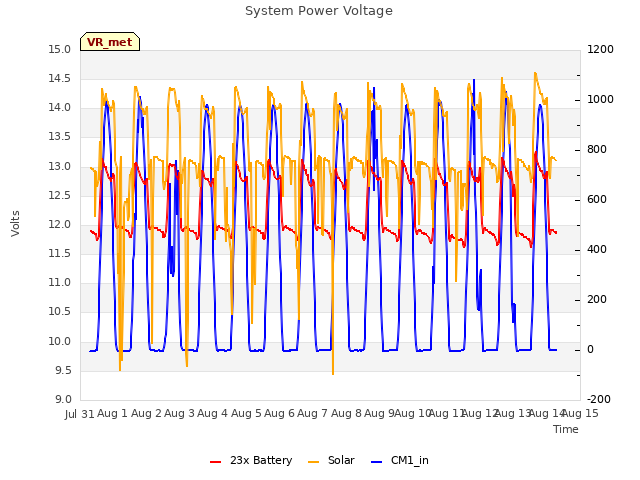
Task: Click the Aug 3 date label
Action: pyautogui.click(x=180, y=413)
